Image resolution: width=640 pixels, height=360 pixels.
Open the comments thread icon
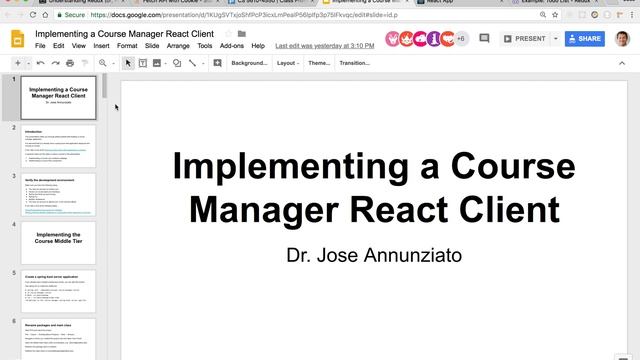pyautogui.click(x=484, y=38)
